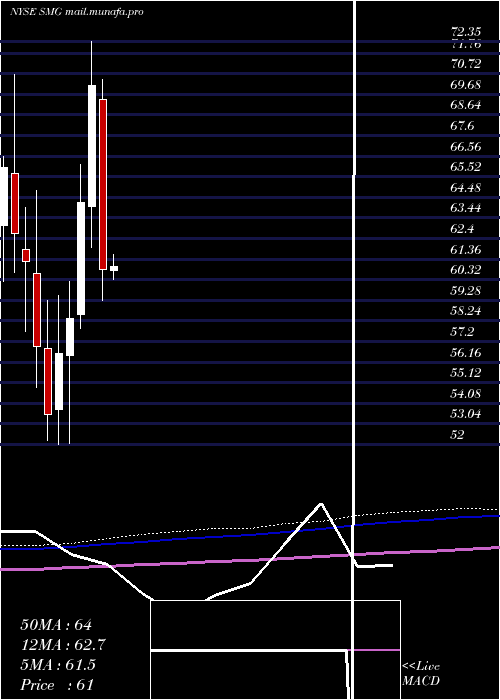
Task: Select the 61.36 price axis label
Action: pos(466,249)
